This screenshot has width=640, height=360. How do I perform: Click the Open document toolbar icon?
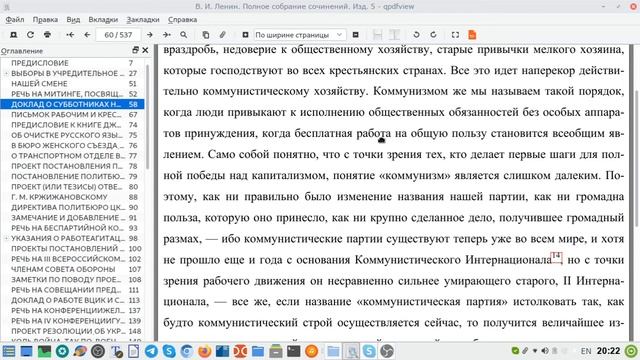click(13, 35)
